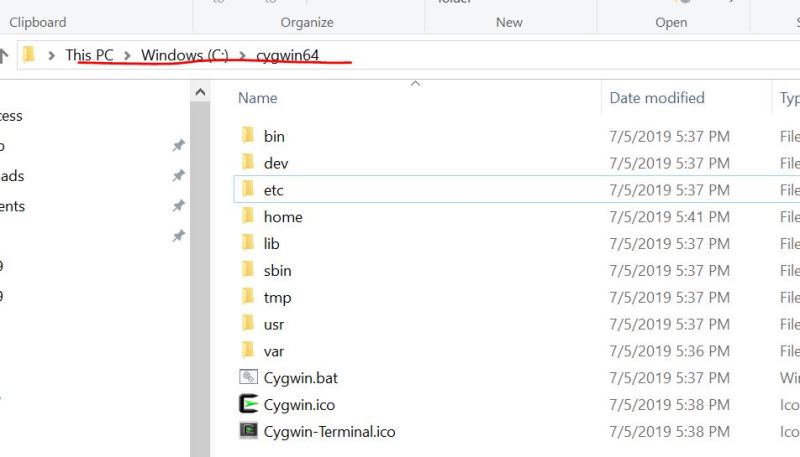This screenshot has height=457, width=800.
Task: Expand chevron before This PC in path
Action: (51, 55)
